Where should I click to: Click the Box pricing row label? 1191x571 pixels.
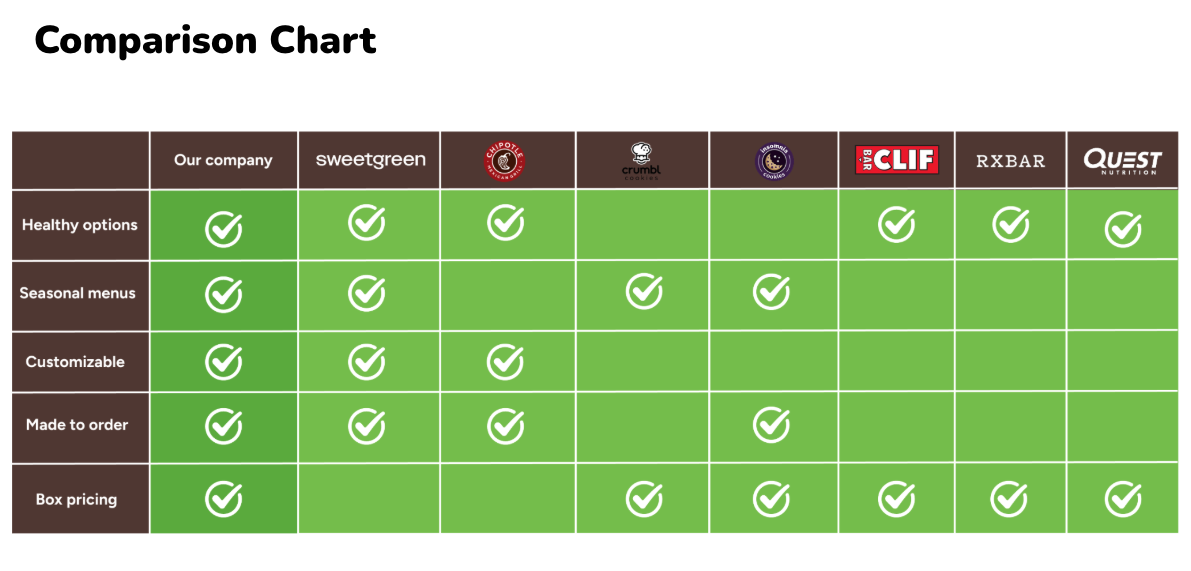[x=76, y=499]
